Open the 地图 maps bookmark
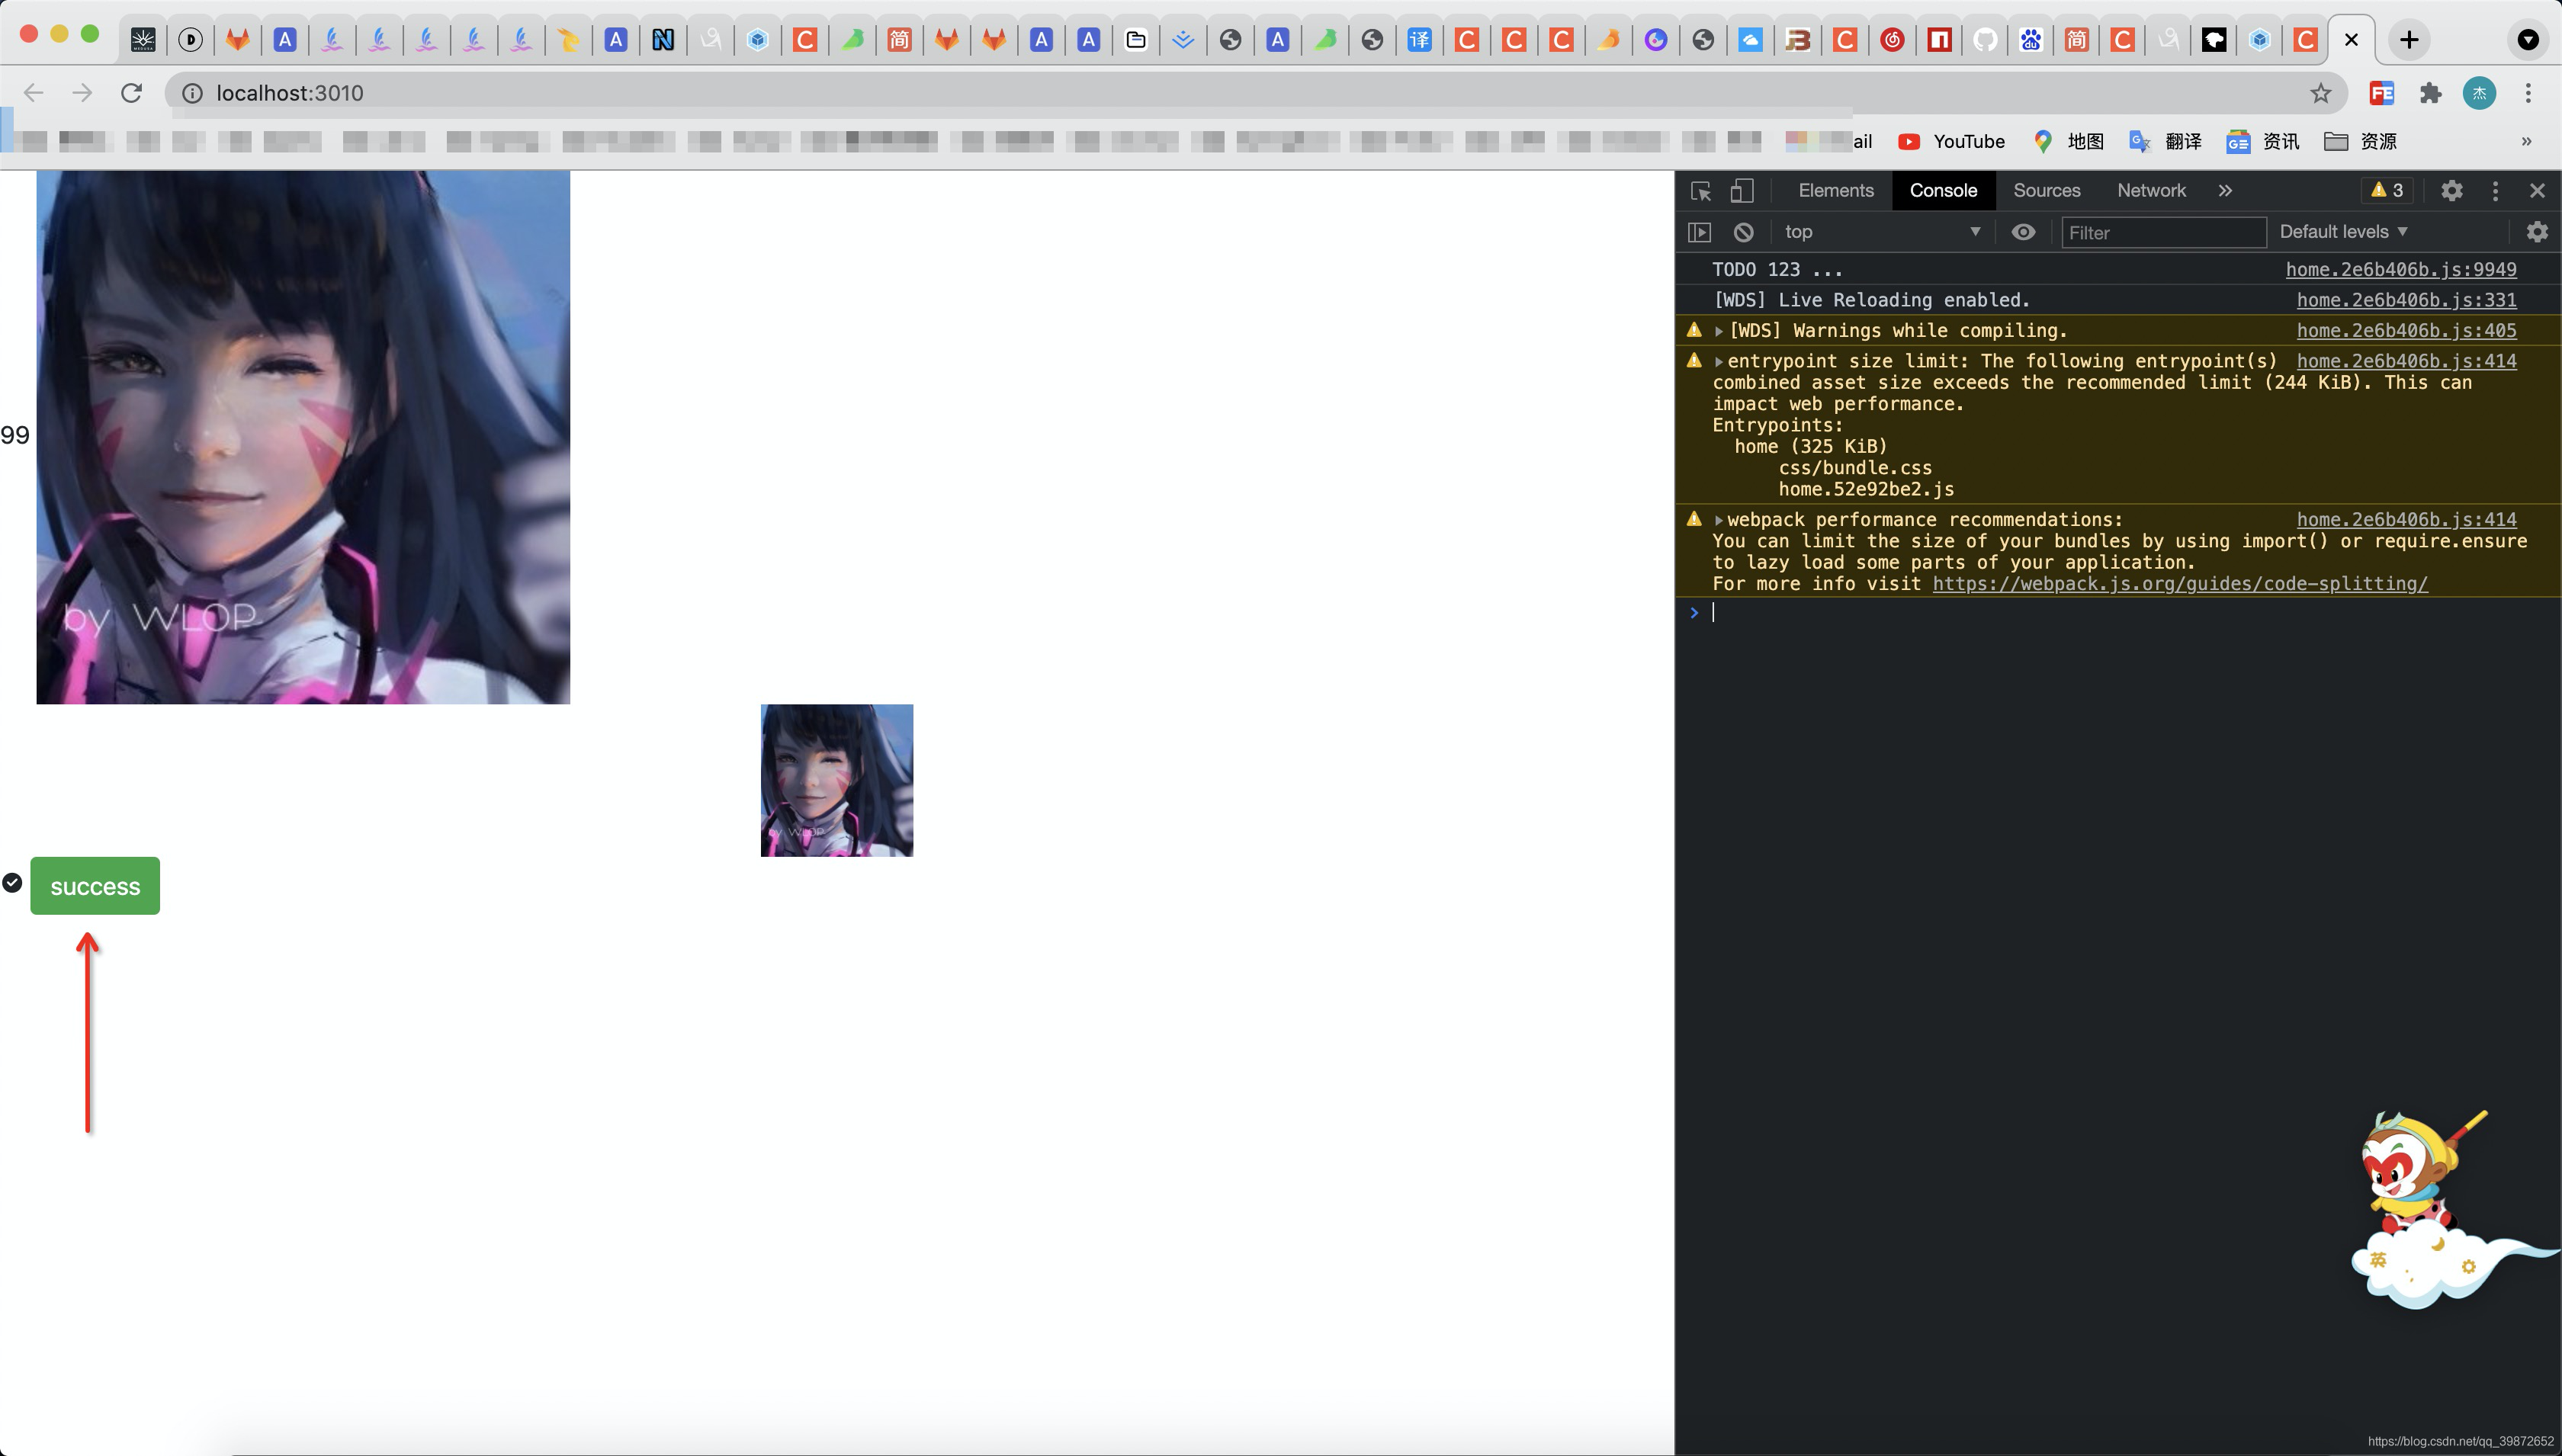The width and height of the screenshot is (2562, 1456). [2068, 142]
